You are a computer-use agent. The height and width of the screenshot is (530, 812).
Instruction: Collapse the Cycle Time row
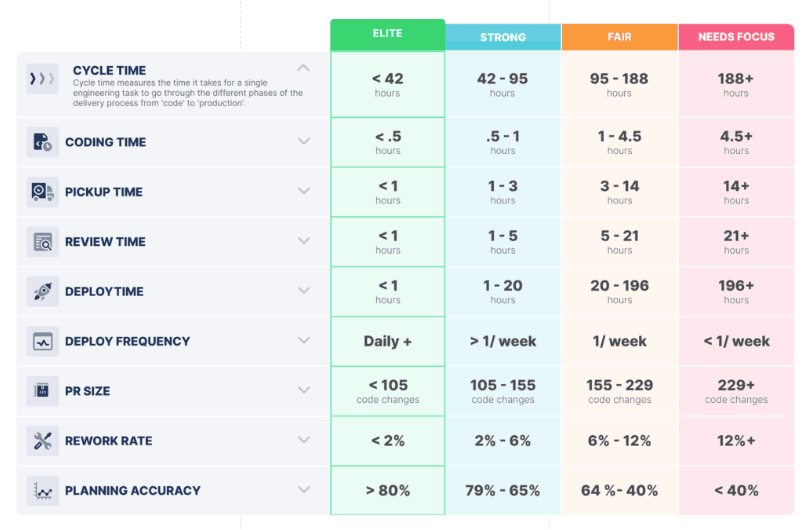304,69
